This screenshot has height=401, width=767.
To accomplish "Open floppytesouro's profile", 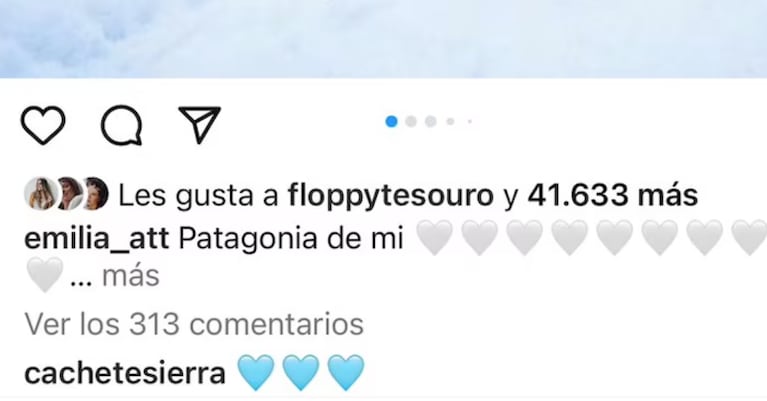I will pyautogui.click(x=391, y=196).
